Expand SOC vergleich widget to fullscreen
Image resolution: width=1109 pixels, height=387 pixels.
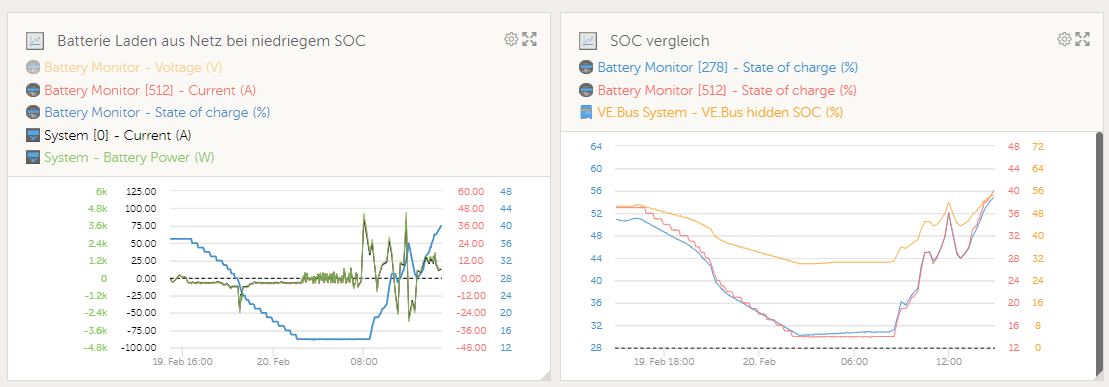pos(1082,39)
